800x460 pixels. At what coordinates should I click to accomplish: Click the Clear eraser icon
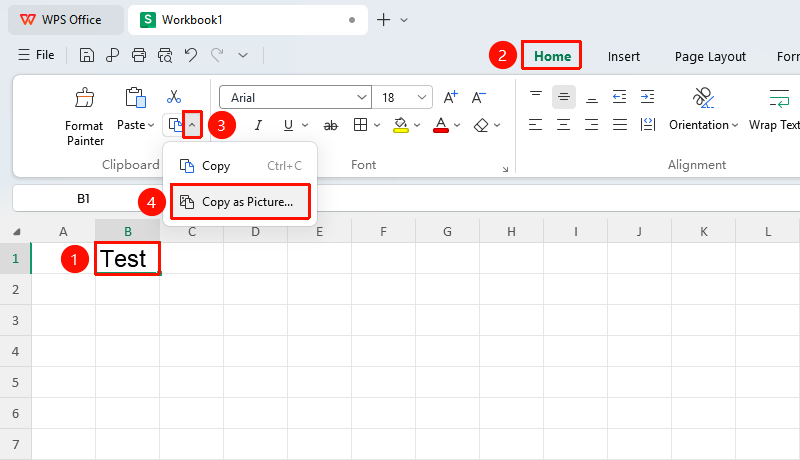click(481, 125)
